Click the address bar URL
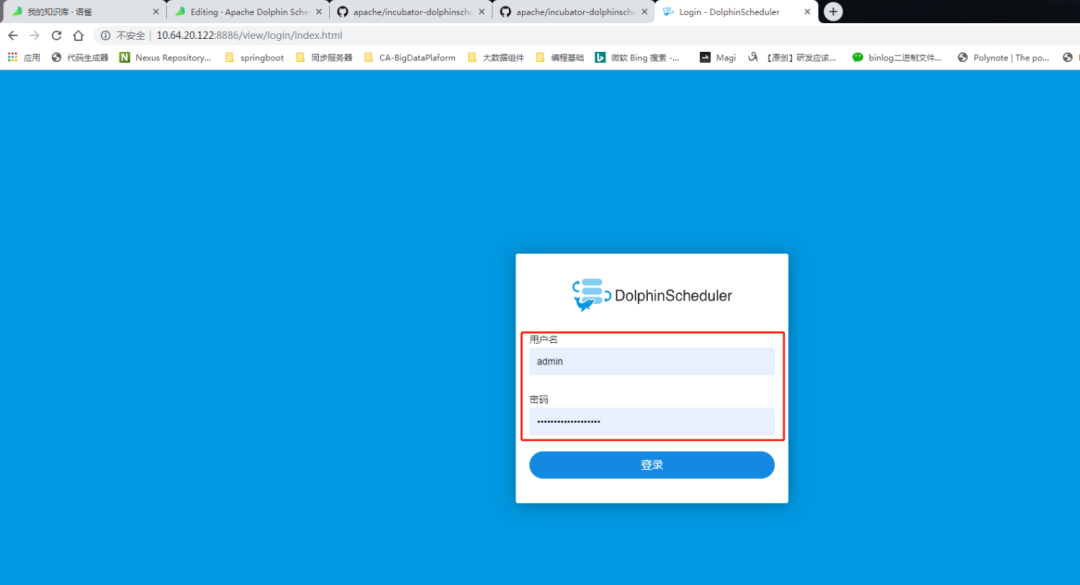1080x585 pixels. (249, 35)
